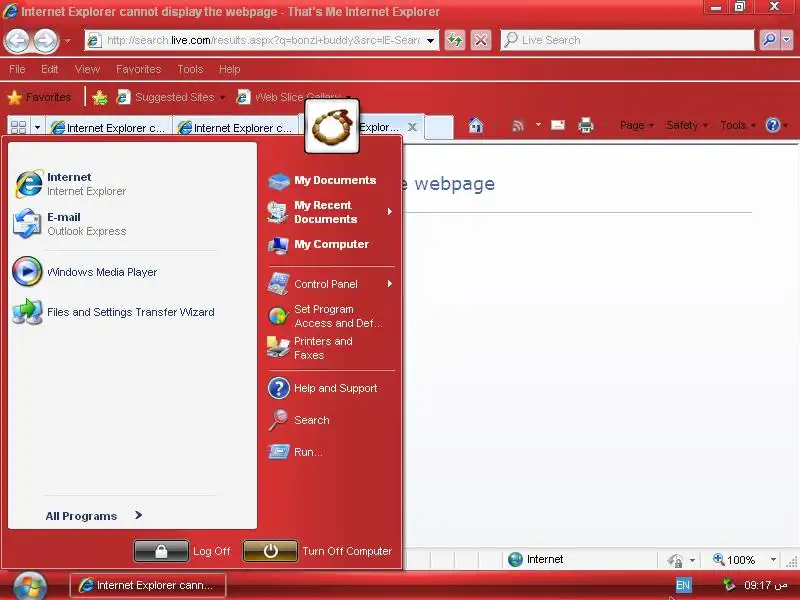The width and height of the screenshot is (800, 600).
Task: Click the Refresh page icon
Action: [x=455, y=40]
